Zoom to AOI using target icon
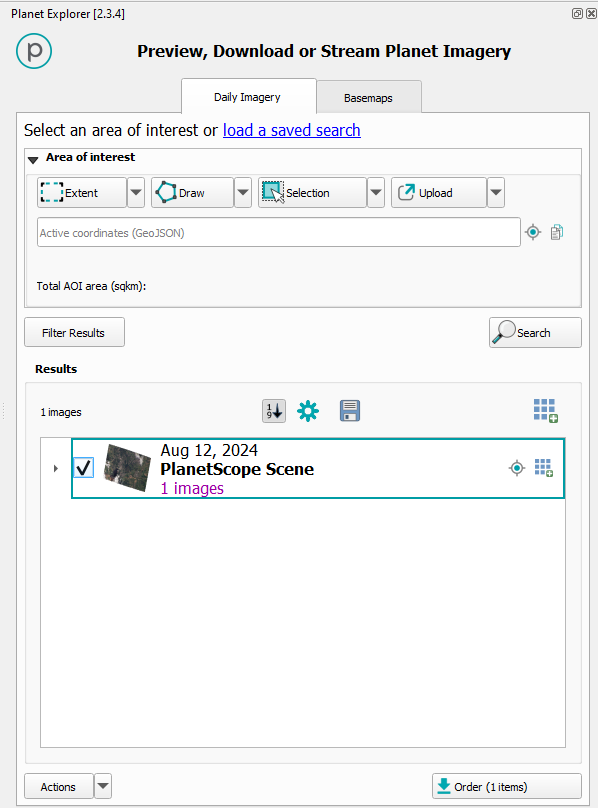This screenshot has height=808, width=598. tap(533, 232)
